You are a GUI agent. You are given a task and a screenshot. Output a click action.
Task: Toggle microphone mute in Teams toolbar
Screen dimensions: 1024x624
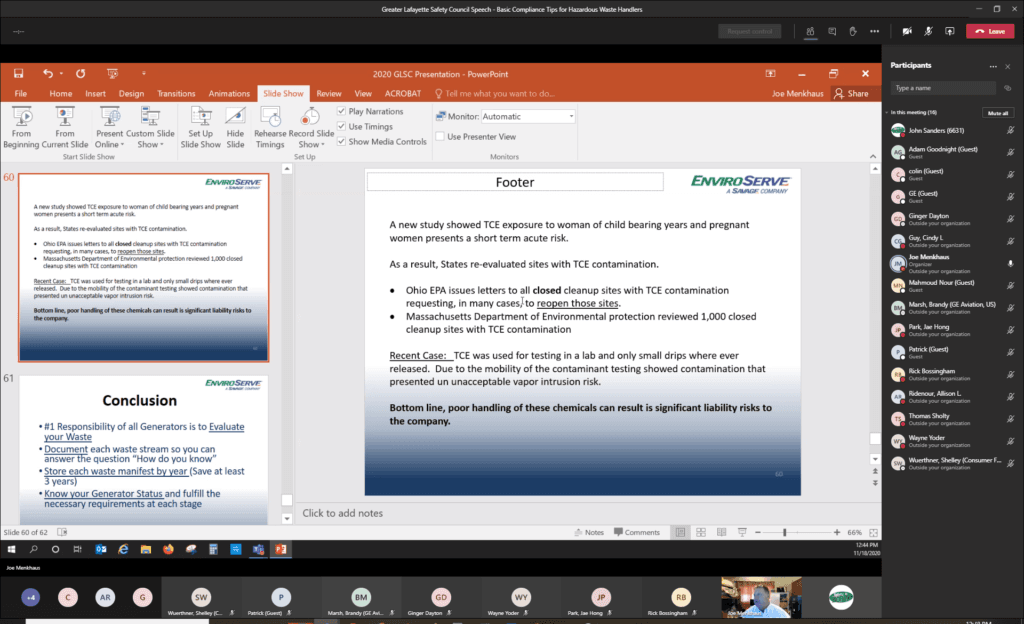pyautogui.click(x=928, y=31)
